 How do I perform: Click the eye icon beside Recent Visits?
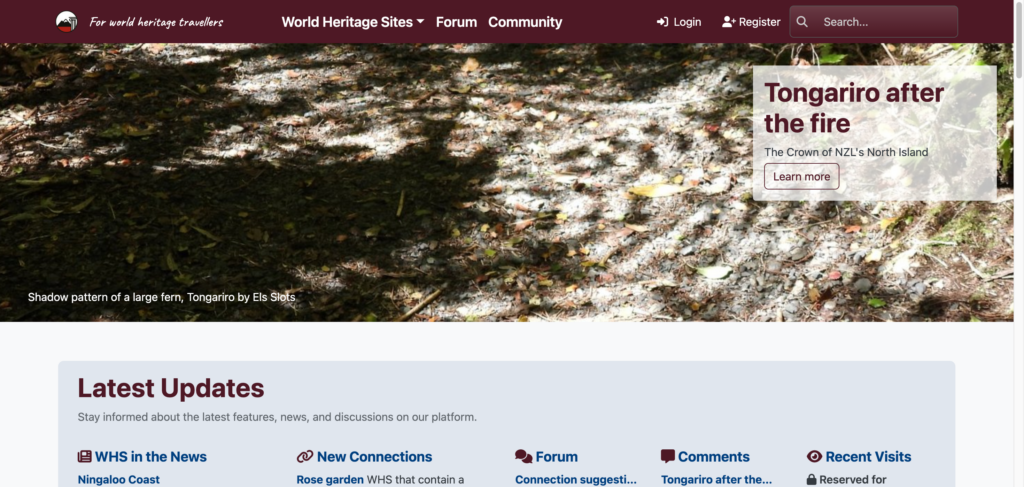tap(814, 457)
